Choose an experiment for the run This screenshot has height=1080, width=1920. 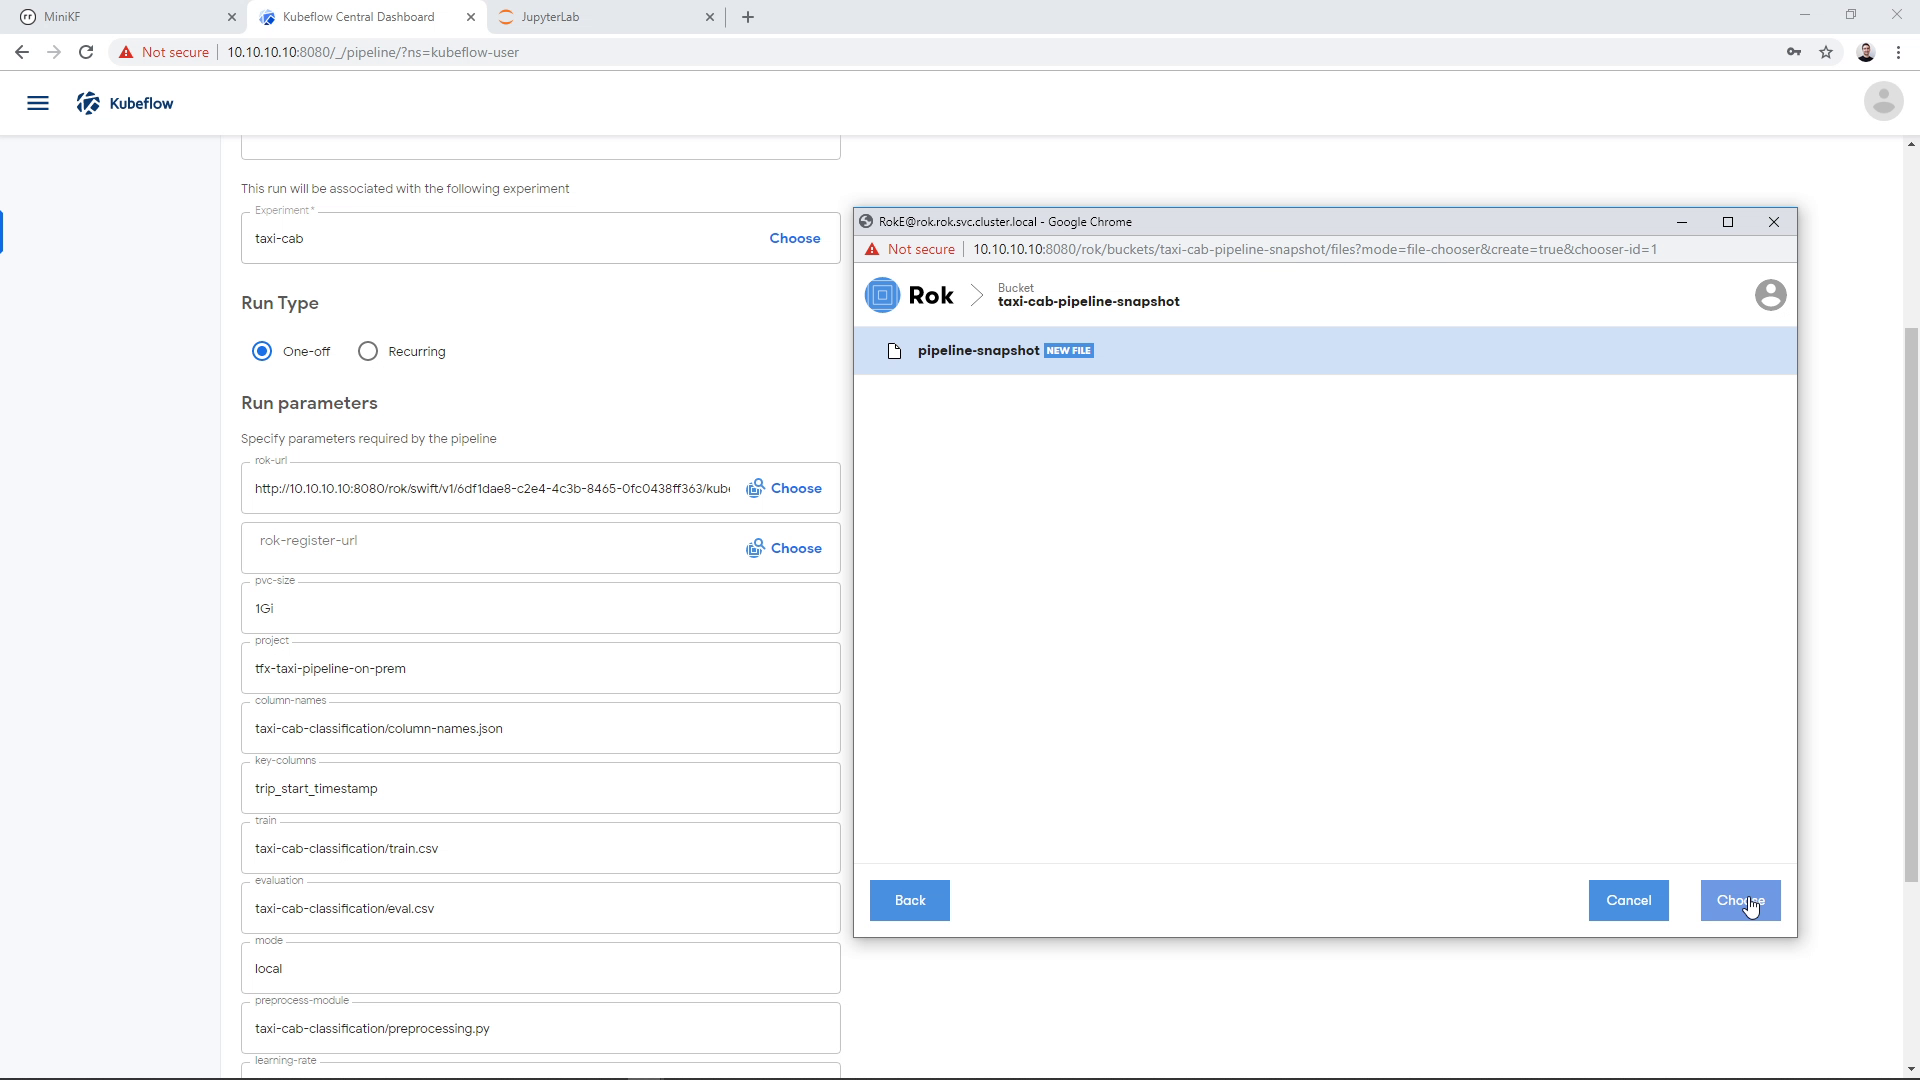click(x=795, y=238)
